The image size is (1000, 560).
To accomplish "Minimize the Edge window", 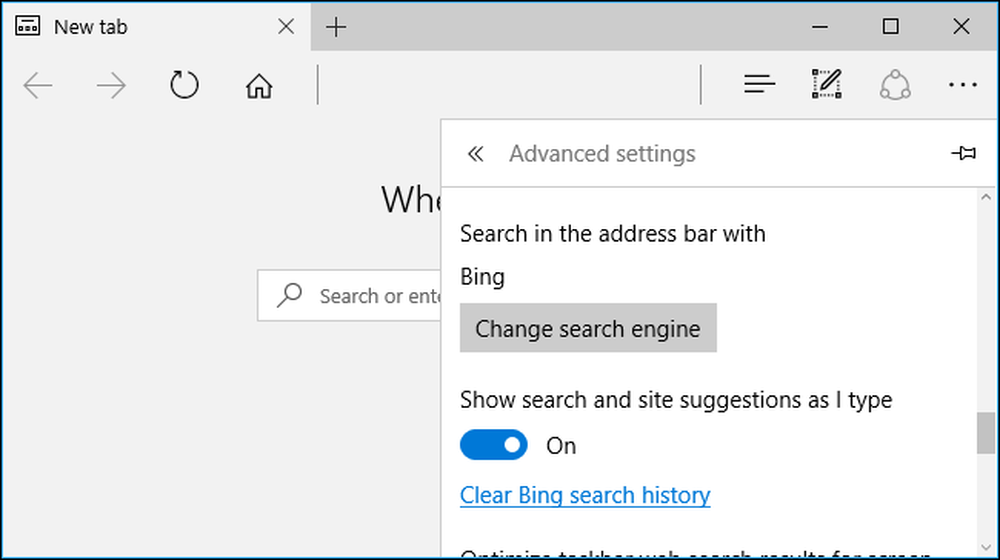I will tap(820, 27).
